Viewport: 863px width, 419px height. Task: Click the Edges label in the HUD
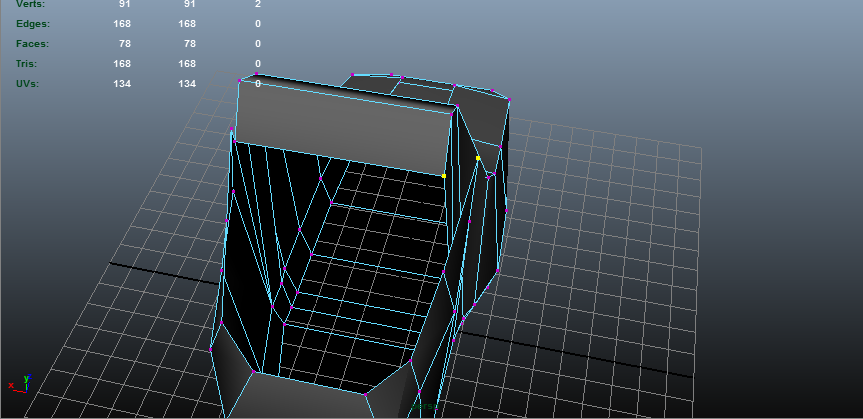coord(33,24)
